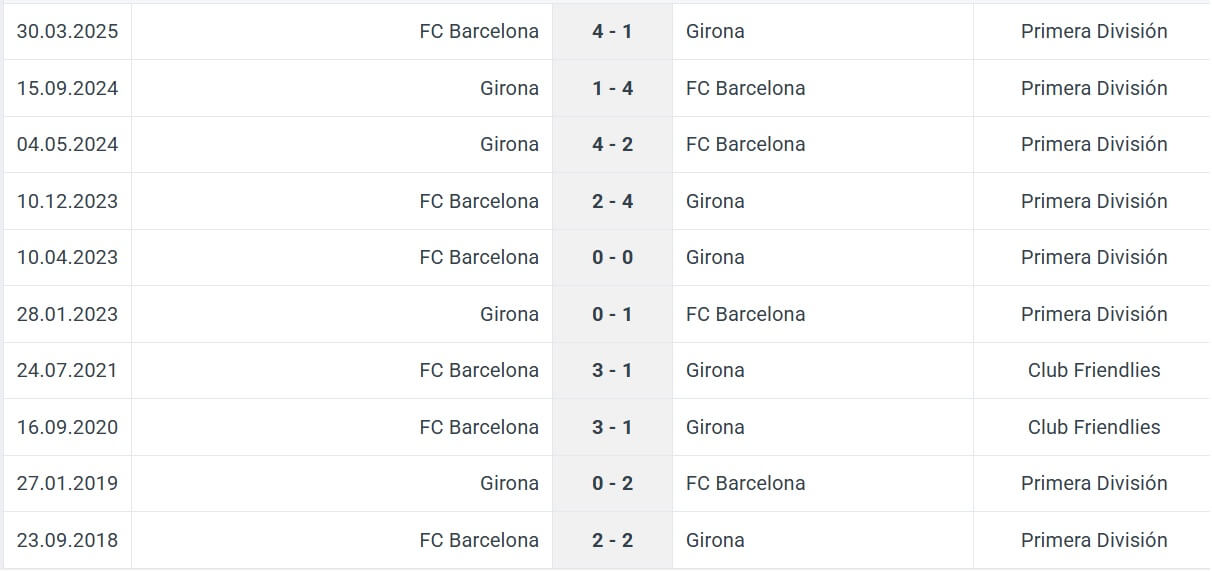Open FC Barcelona away team on 28.01.2023

point(745,314)
